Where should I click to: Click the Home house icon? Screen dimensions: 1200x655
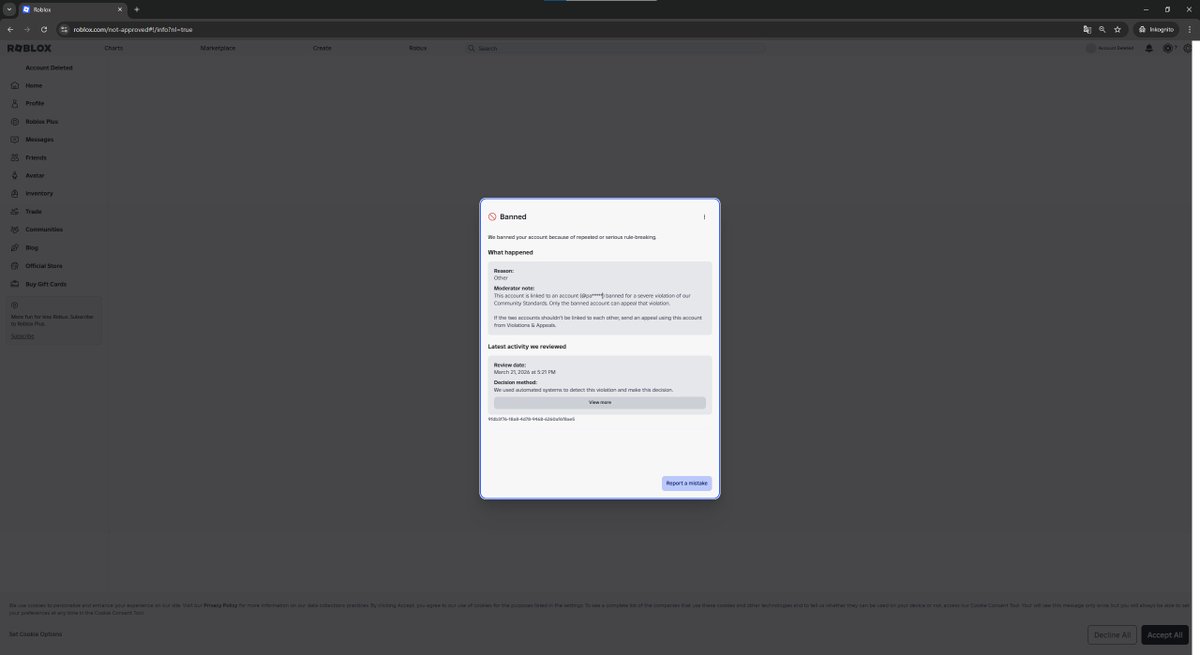[x=15, y=86]
